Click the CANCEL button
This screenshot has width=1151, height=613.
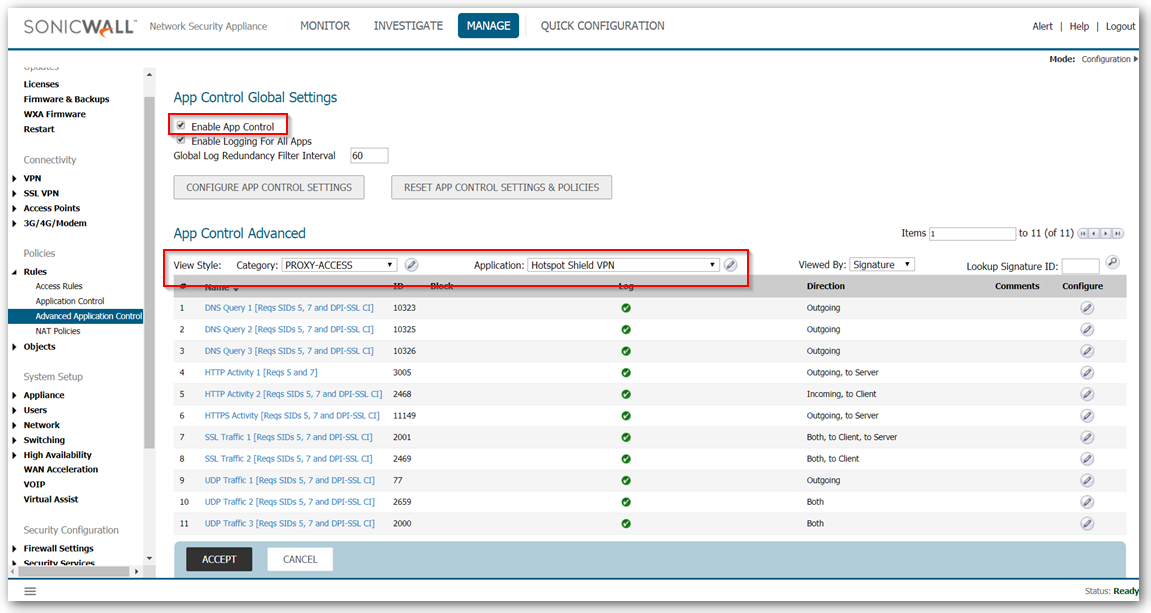point(300,559)
